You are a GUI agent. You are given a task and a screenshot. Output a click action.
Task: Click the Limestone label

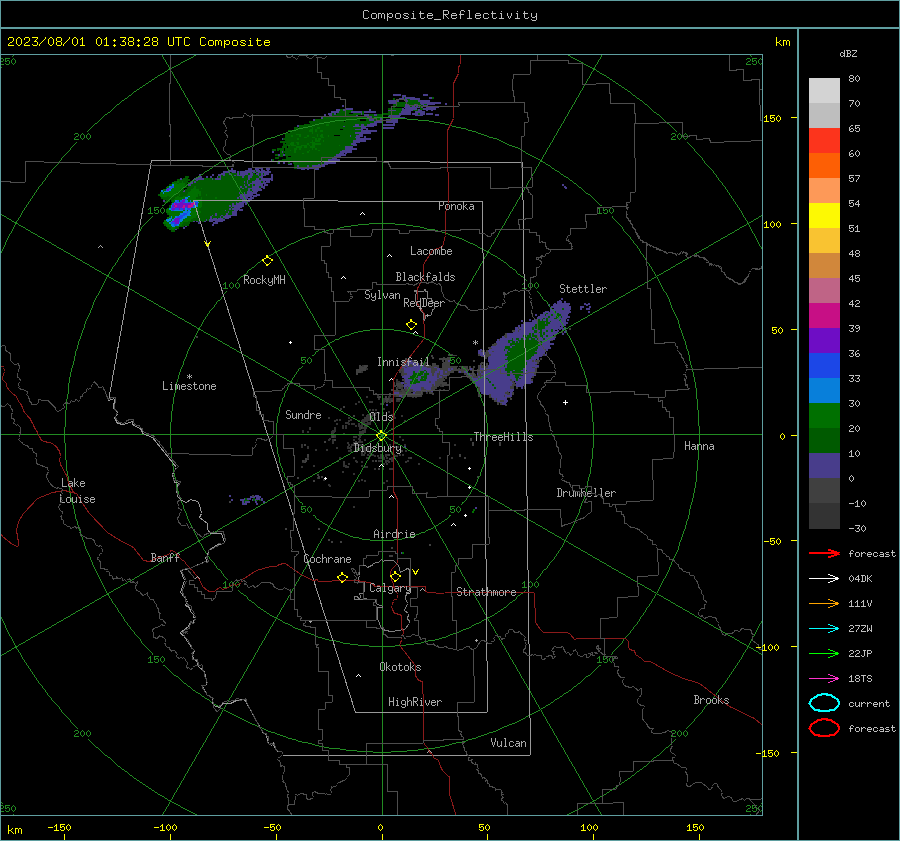[189, 386]
